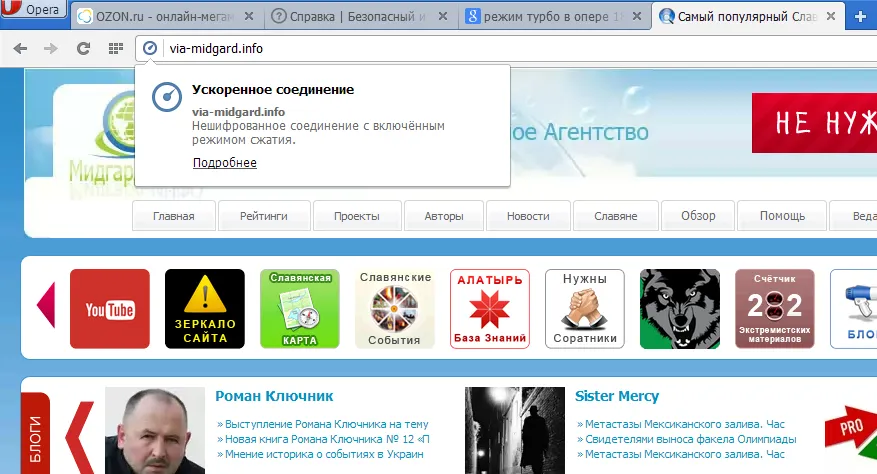Open the Зеркало сайта warning tile

coord(205,309)
